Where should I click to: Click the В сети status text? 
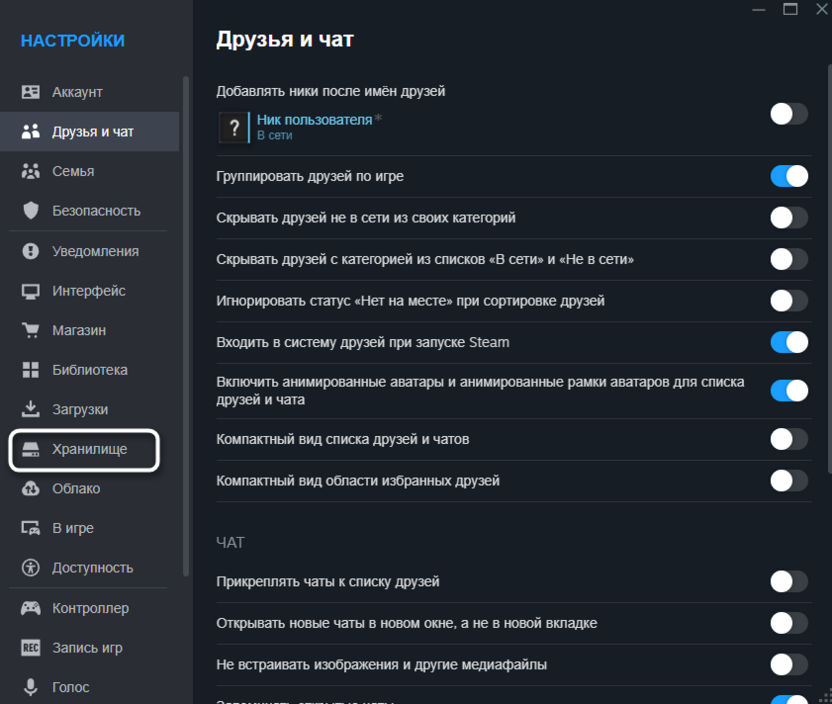(x=274, y=136)
